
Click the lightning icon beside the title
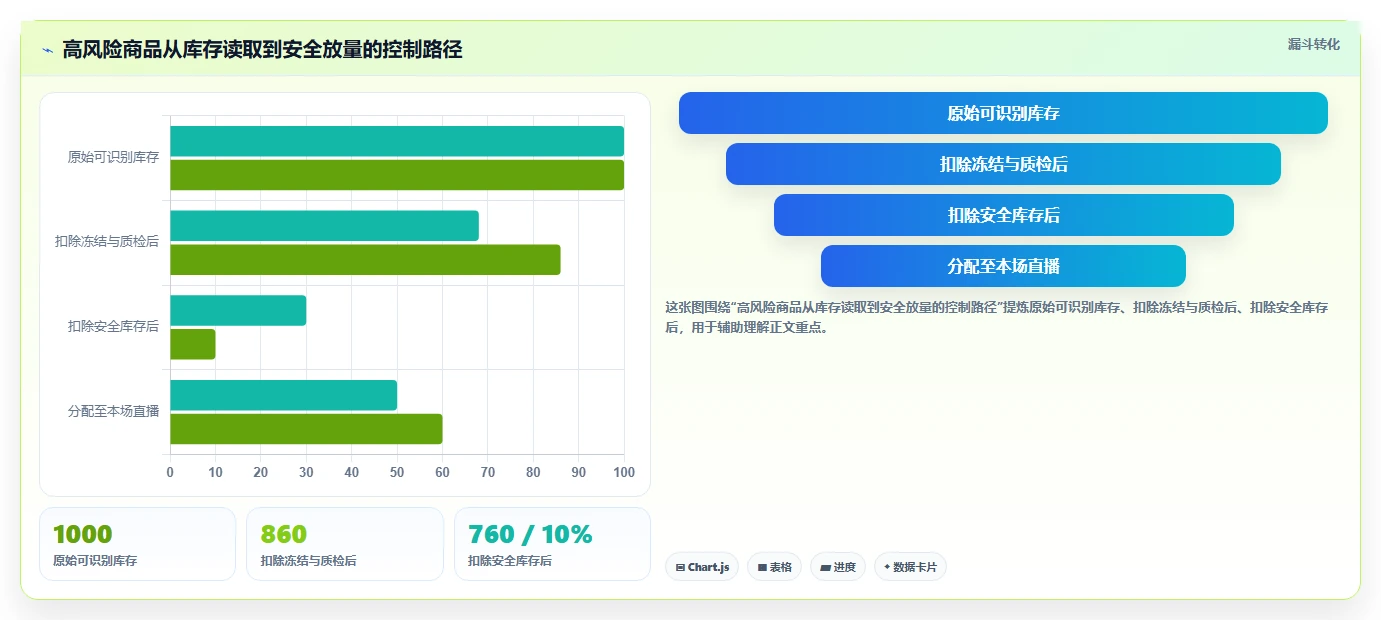point(47,50)
